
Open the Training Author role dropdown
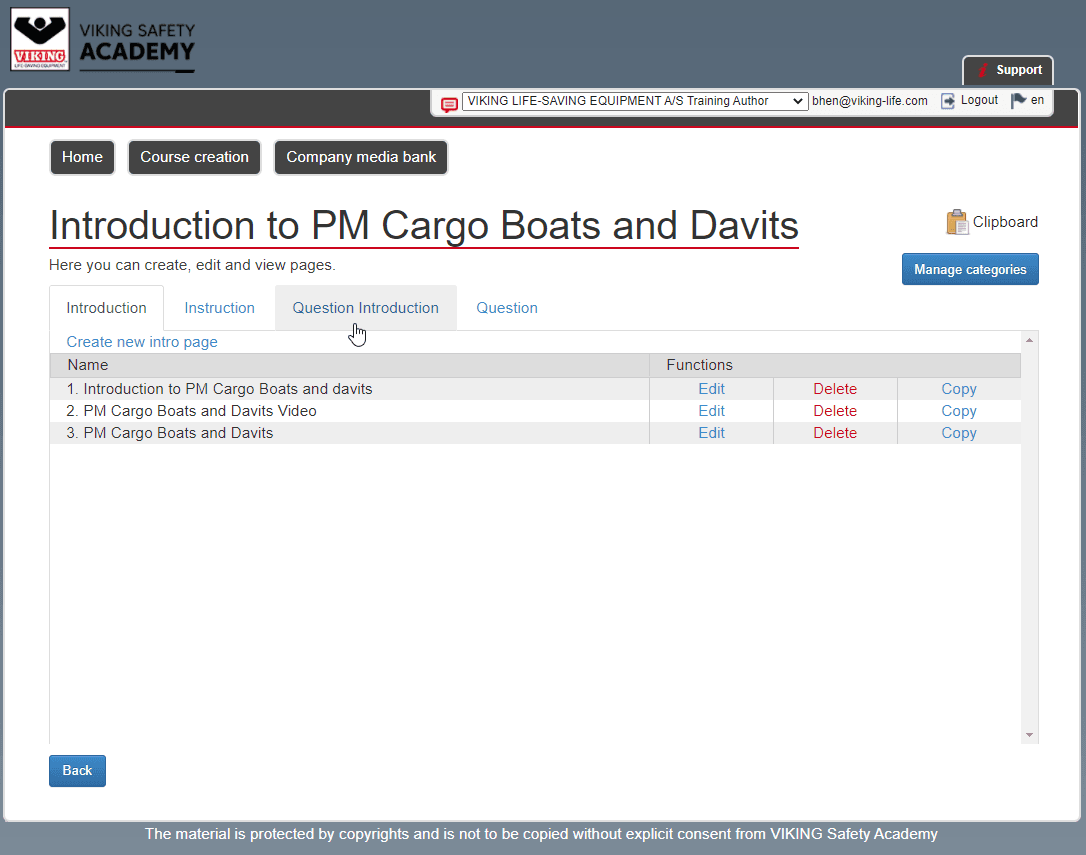pos(634,101)
